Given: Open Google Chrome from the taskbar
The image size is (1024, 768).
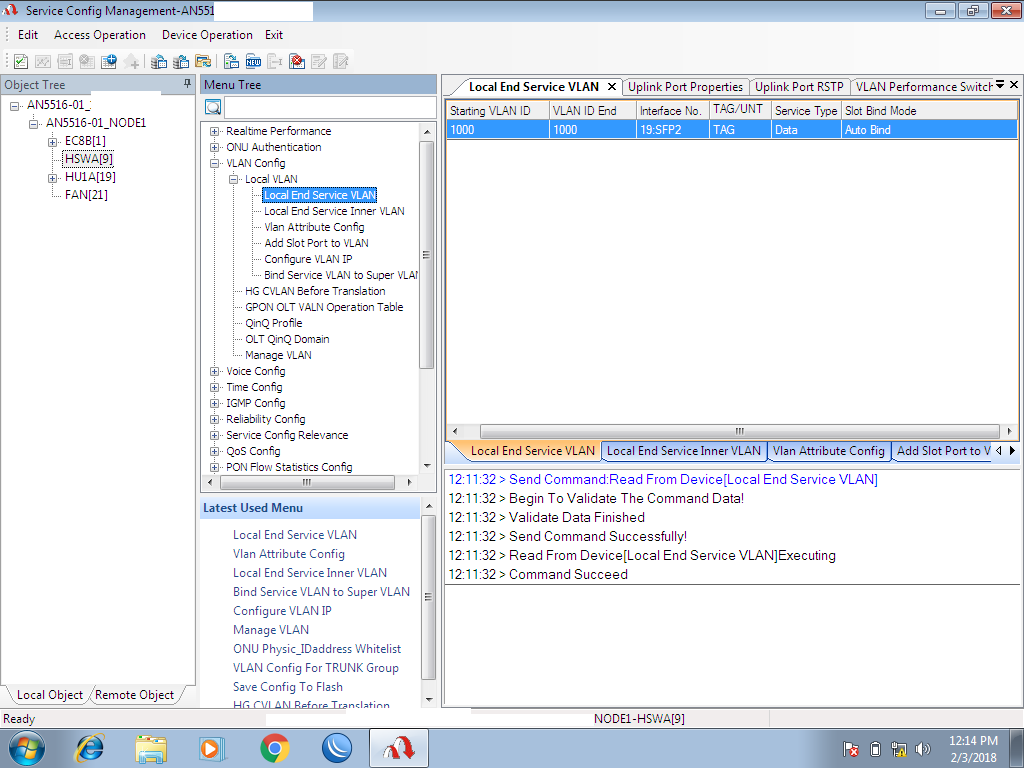Looking at the screenshot, I should coord(275,748).
